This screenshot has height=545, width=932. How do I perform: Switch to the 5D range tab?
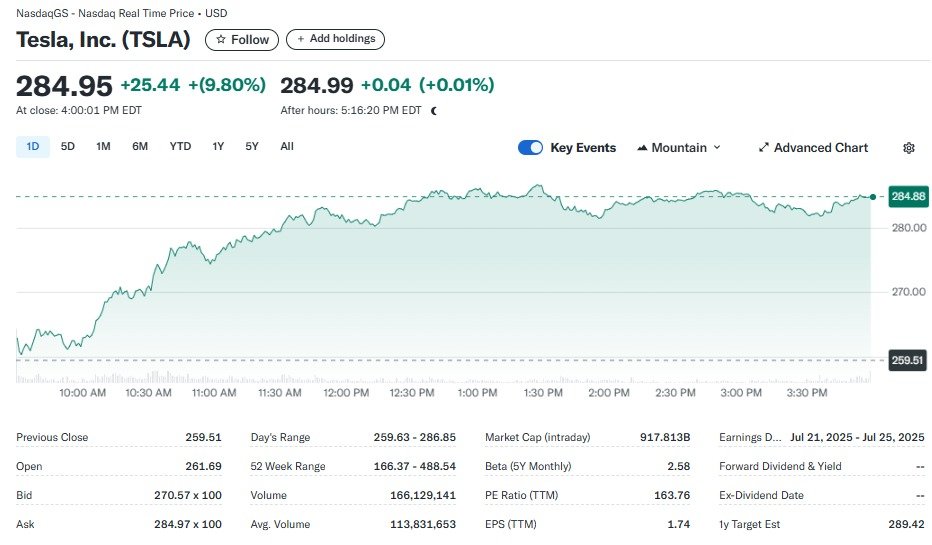coord(68,147)
